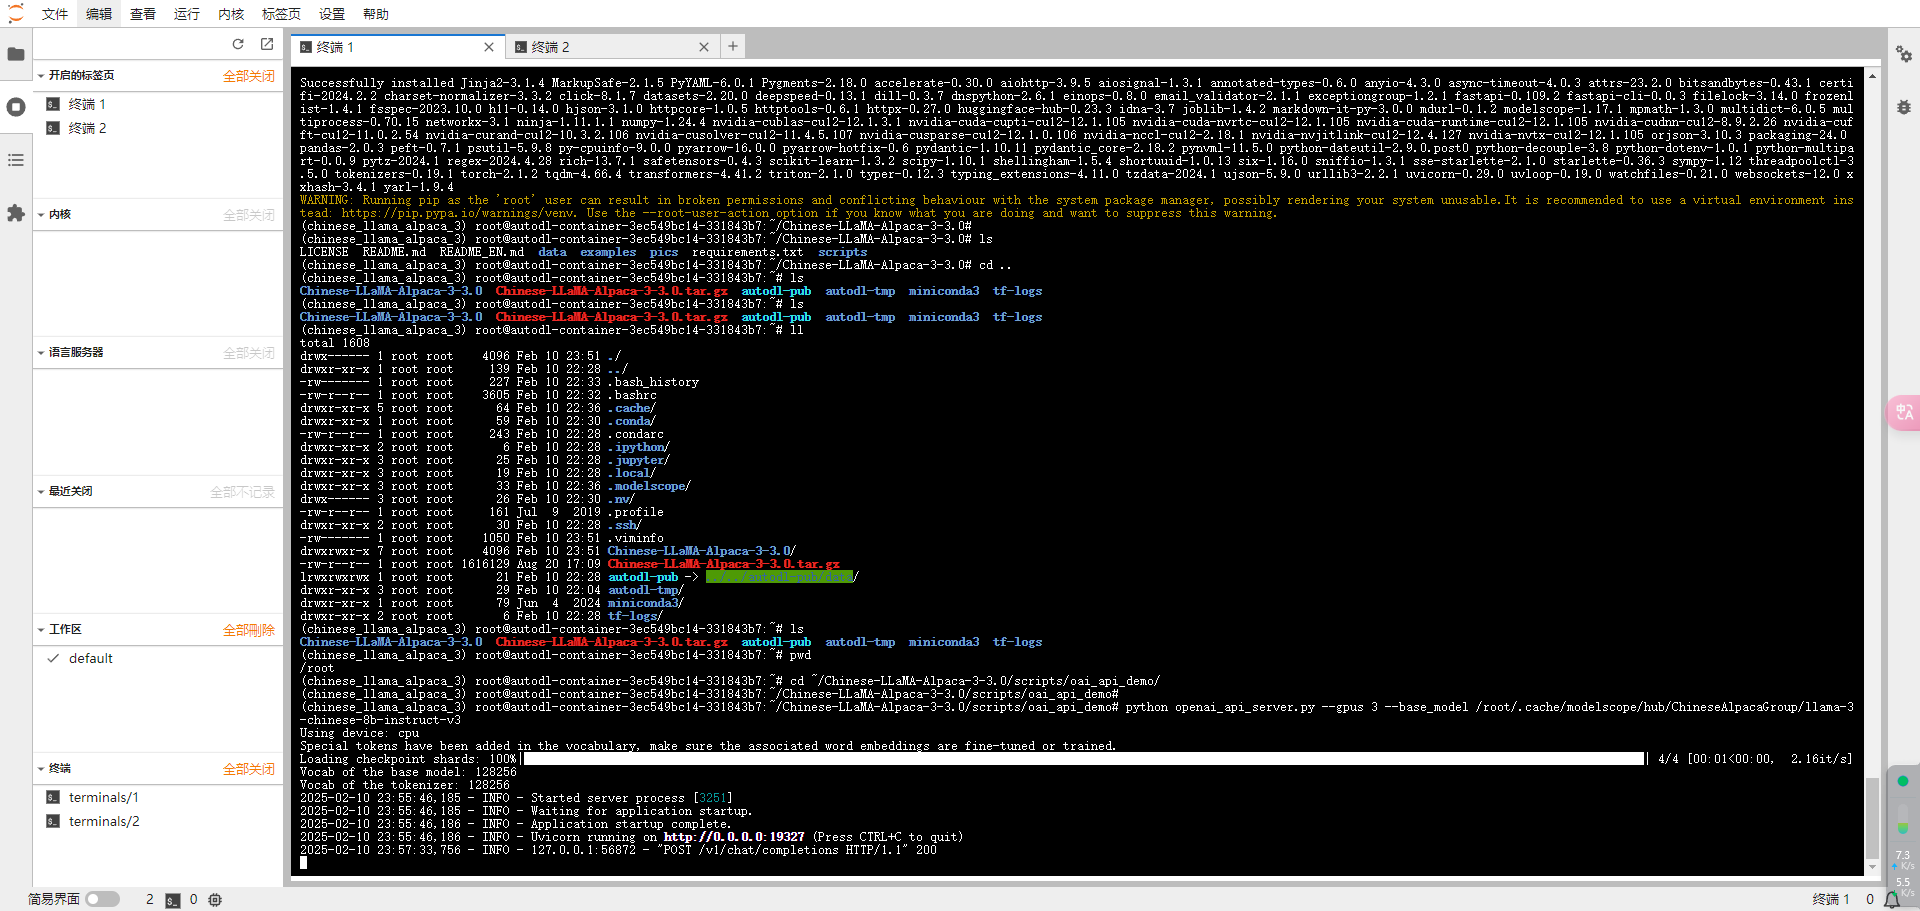Open the file browser sidebar icon
The image size is (1920, 911).
click(16, 54)
